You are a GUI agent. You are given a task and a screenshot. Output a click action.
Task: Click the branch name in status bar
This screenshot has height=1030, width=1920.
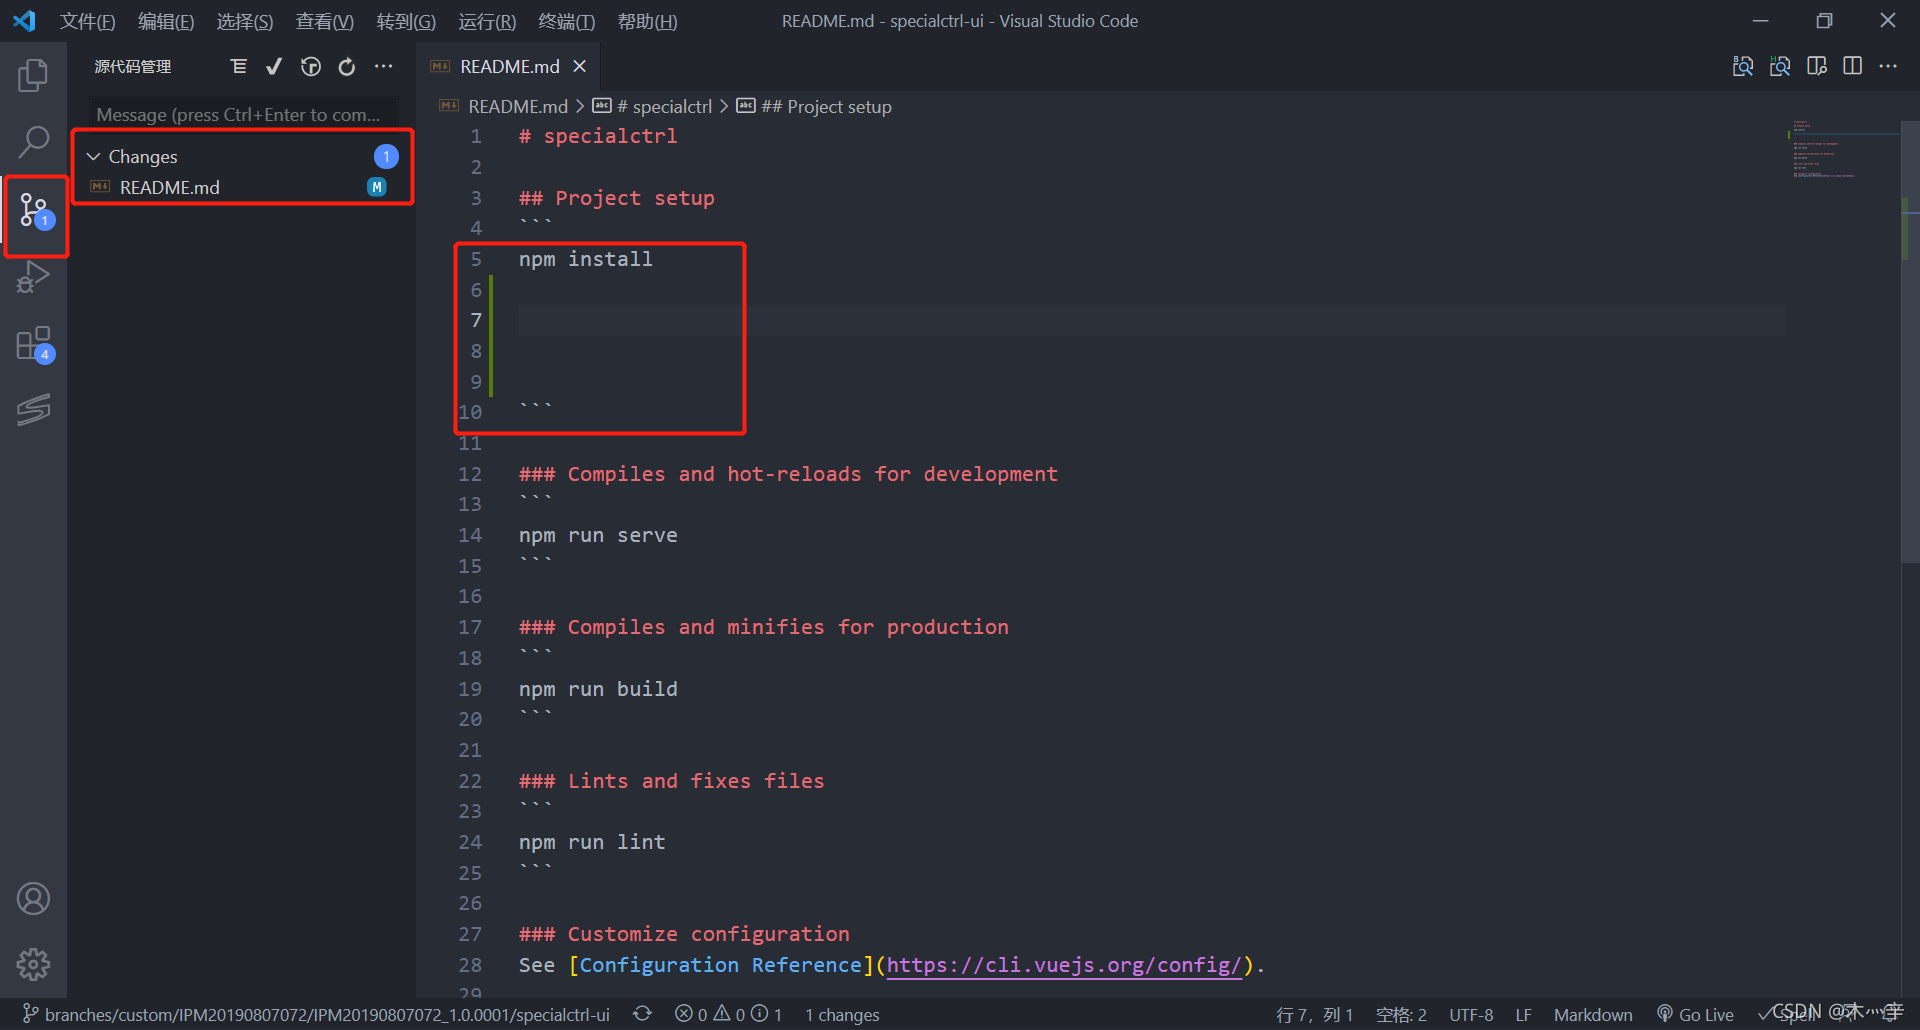[316, 1014]
